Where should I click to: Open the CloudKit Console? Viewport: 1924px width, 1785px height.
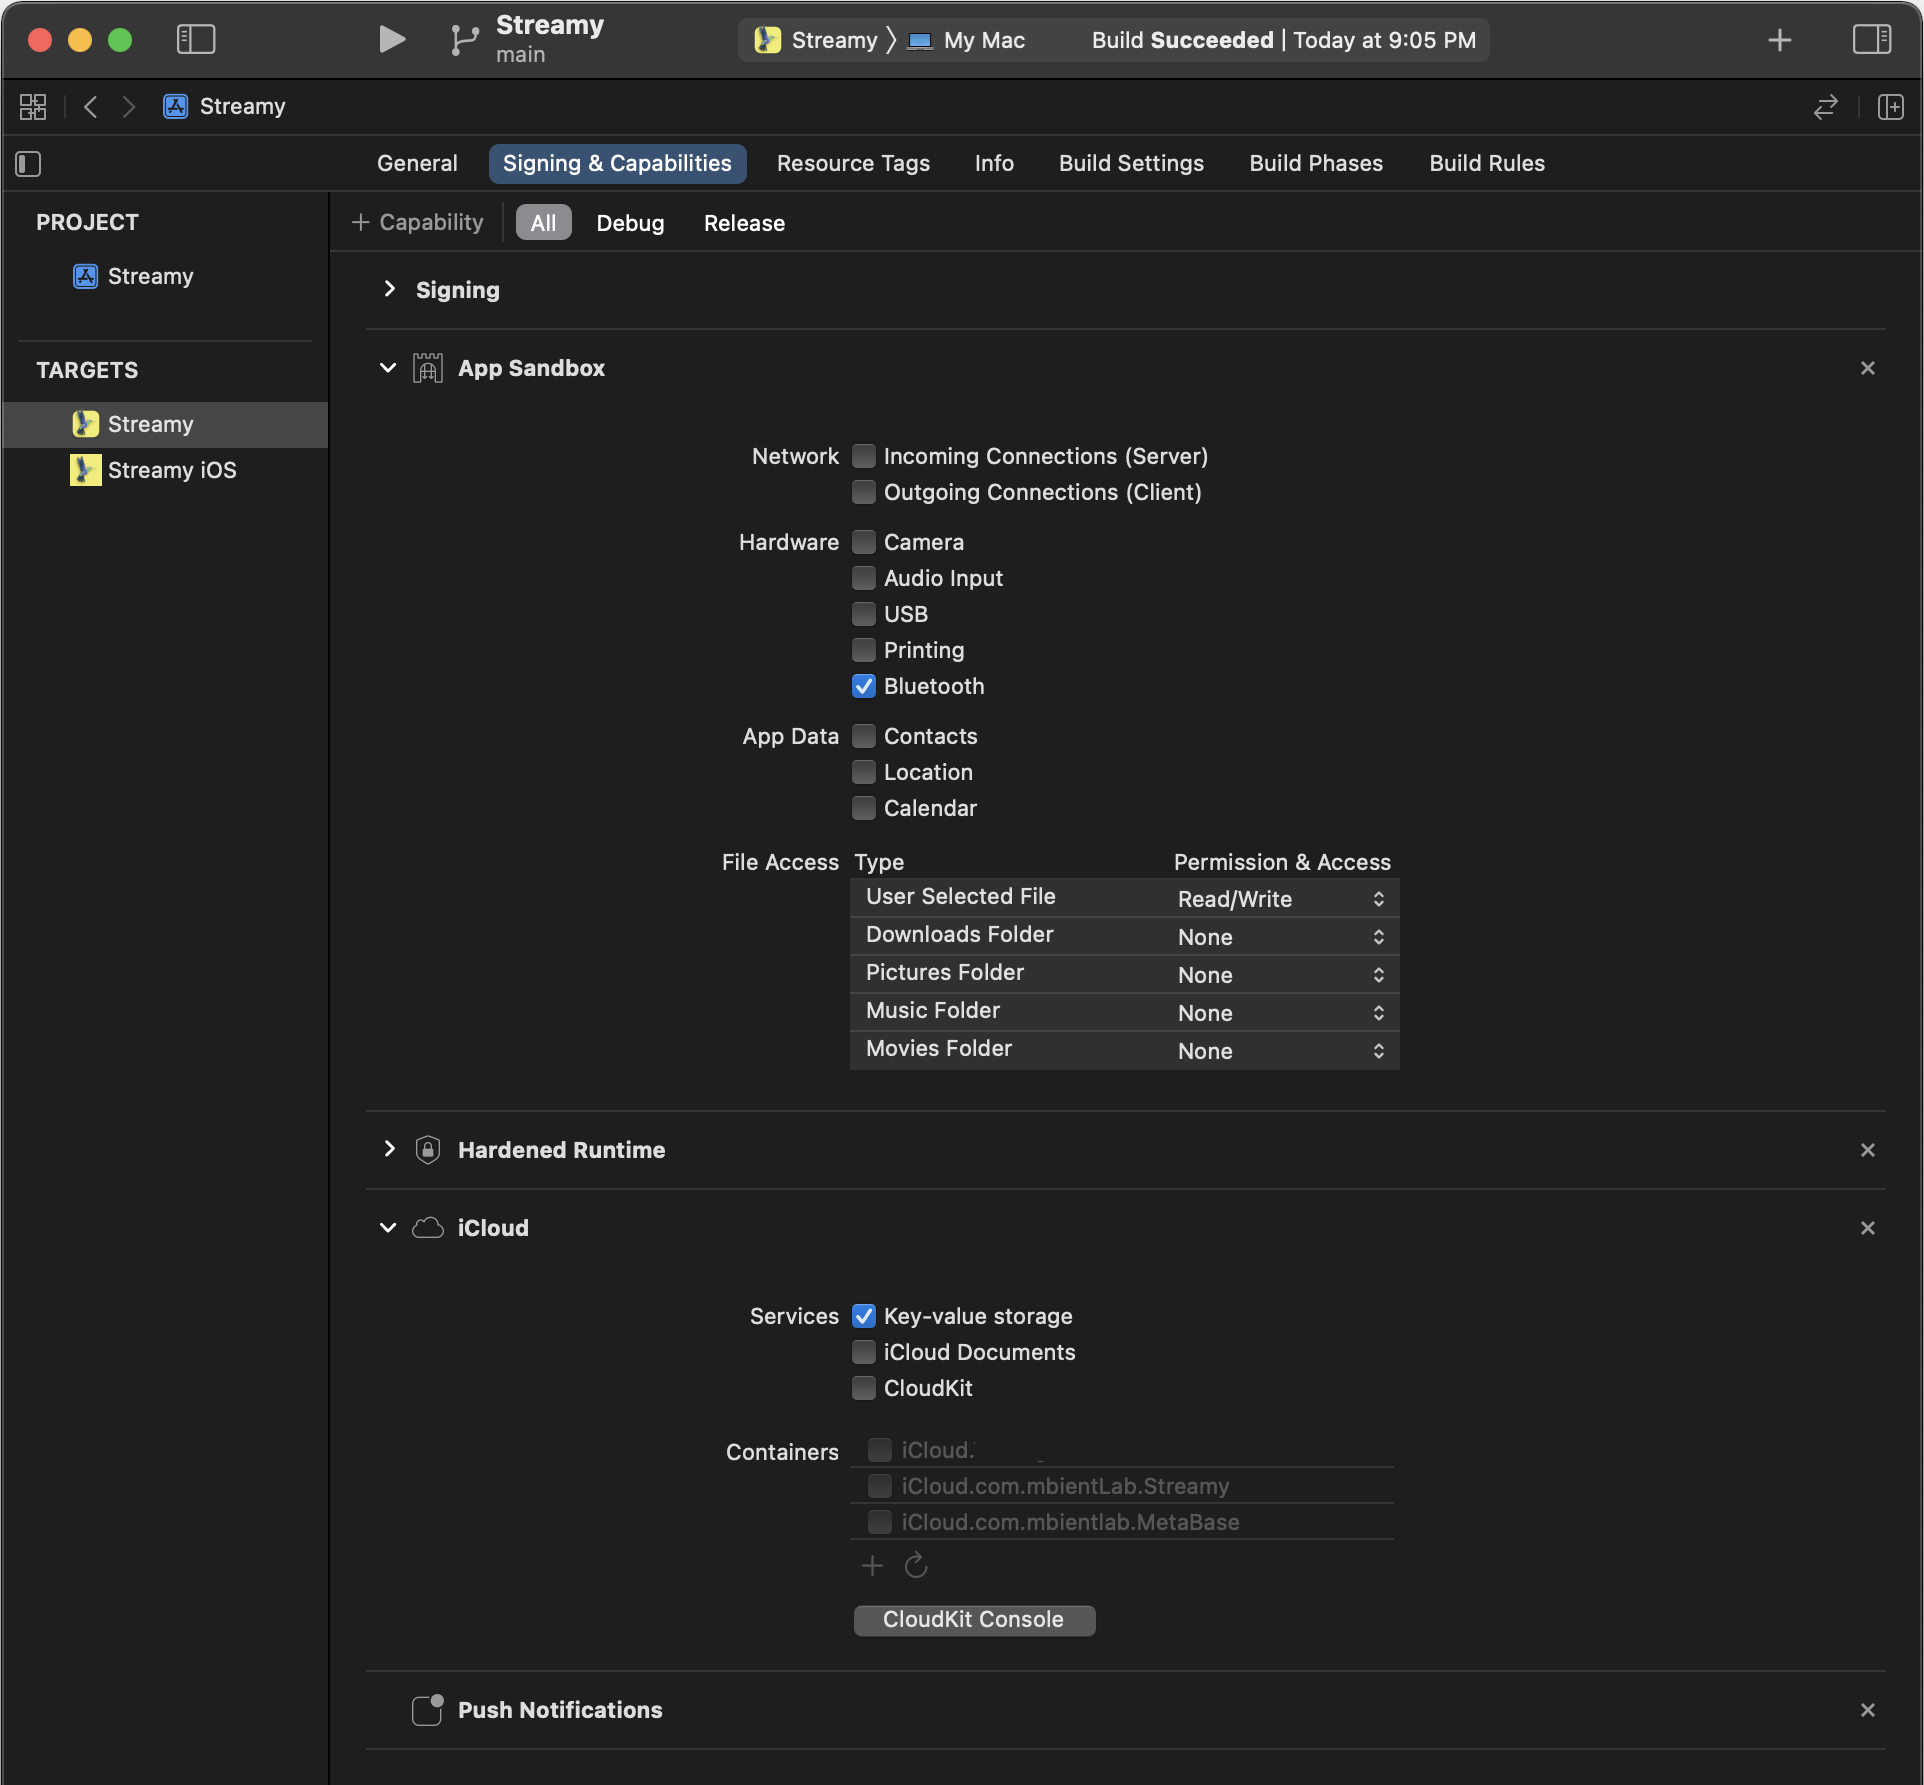click(974, 1620)
